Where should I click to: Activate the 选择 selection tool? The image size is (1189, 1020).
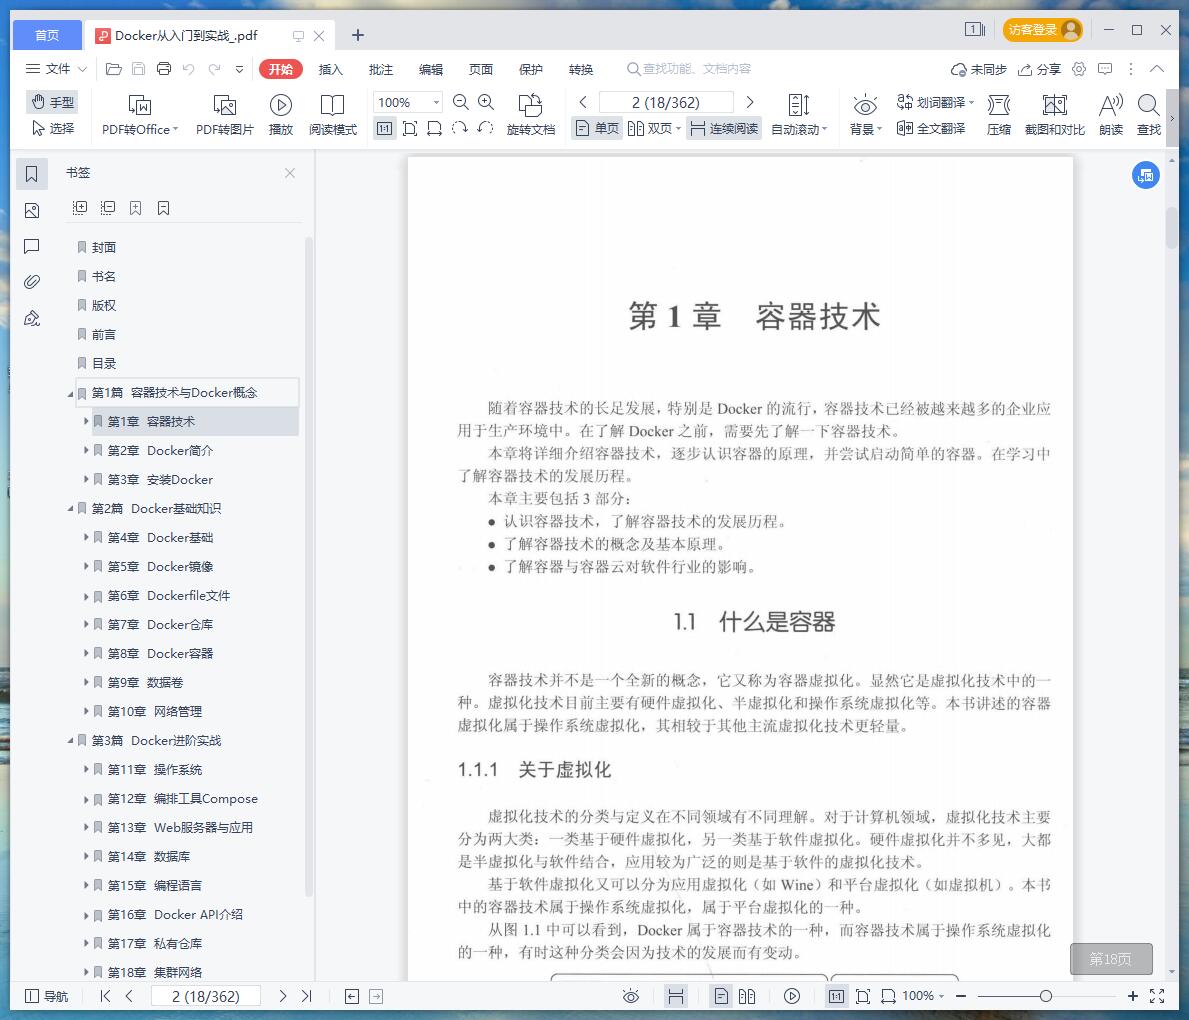52,129
